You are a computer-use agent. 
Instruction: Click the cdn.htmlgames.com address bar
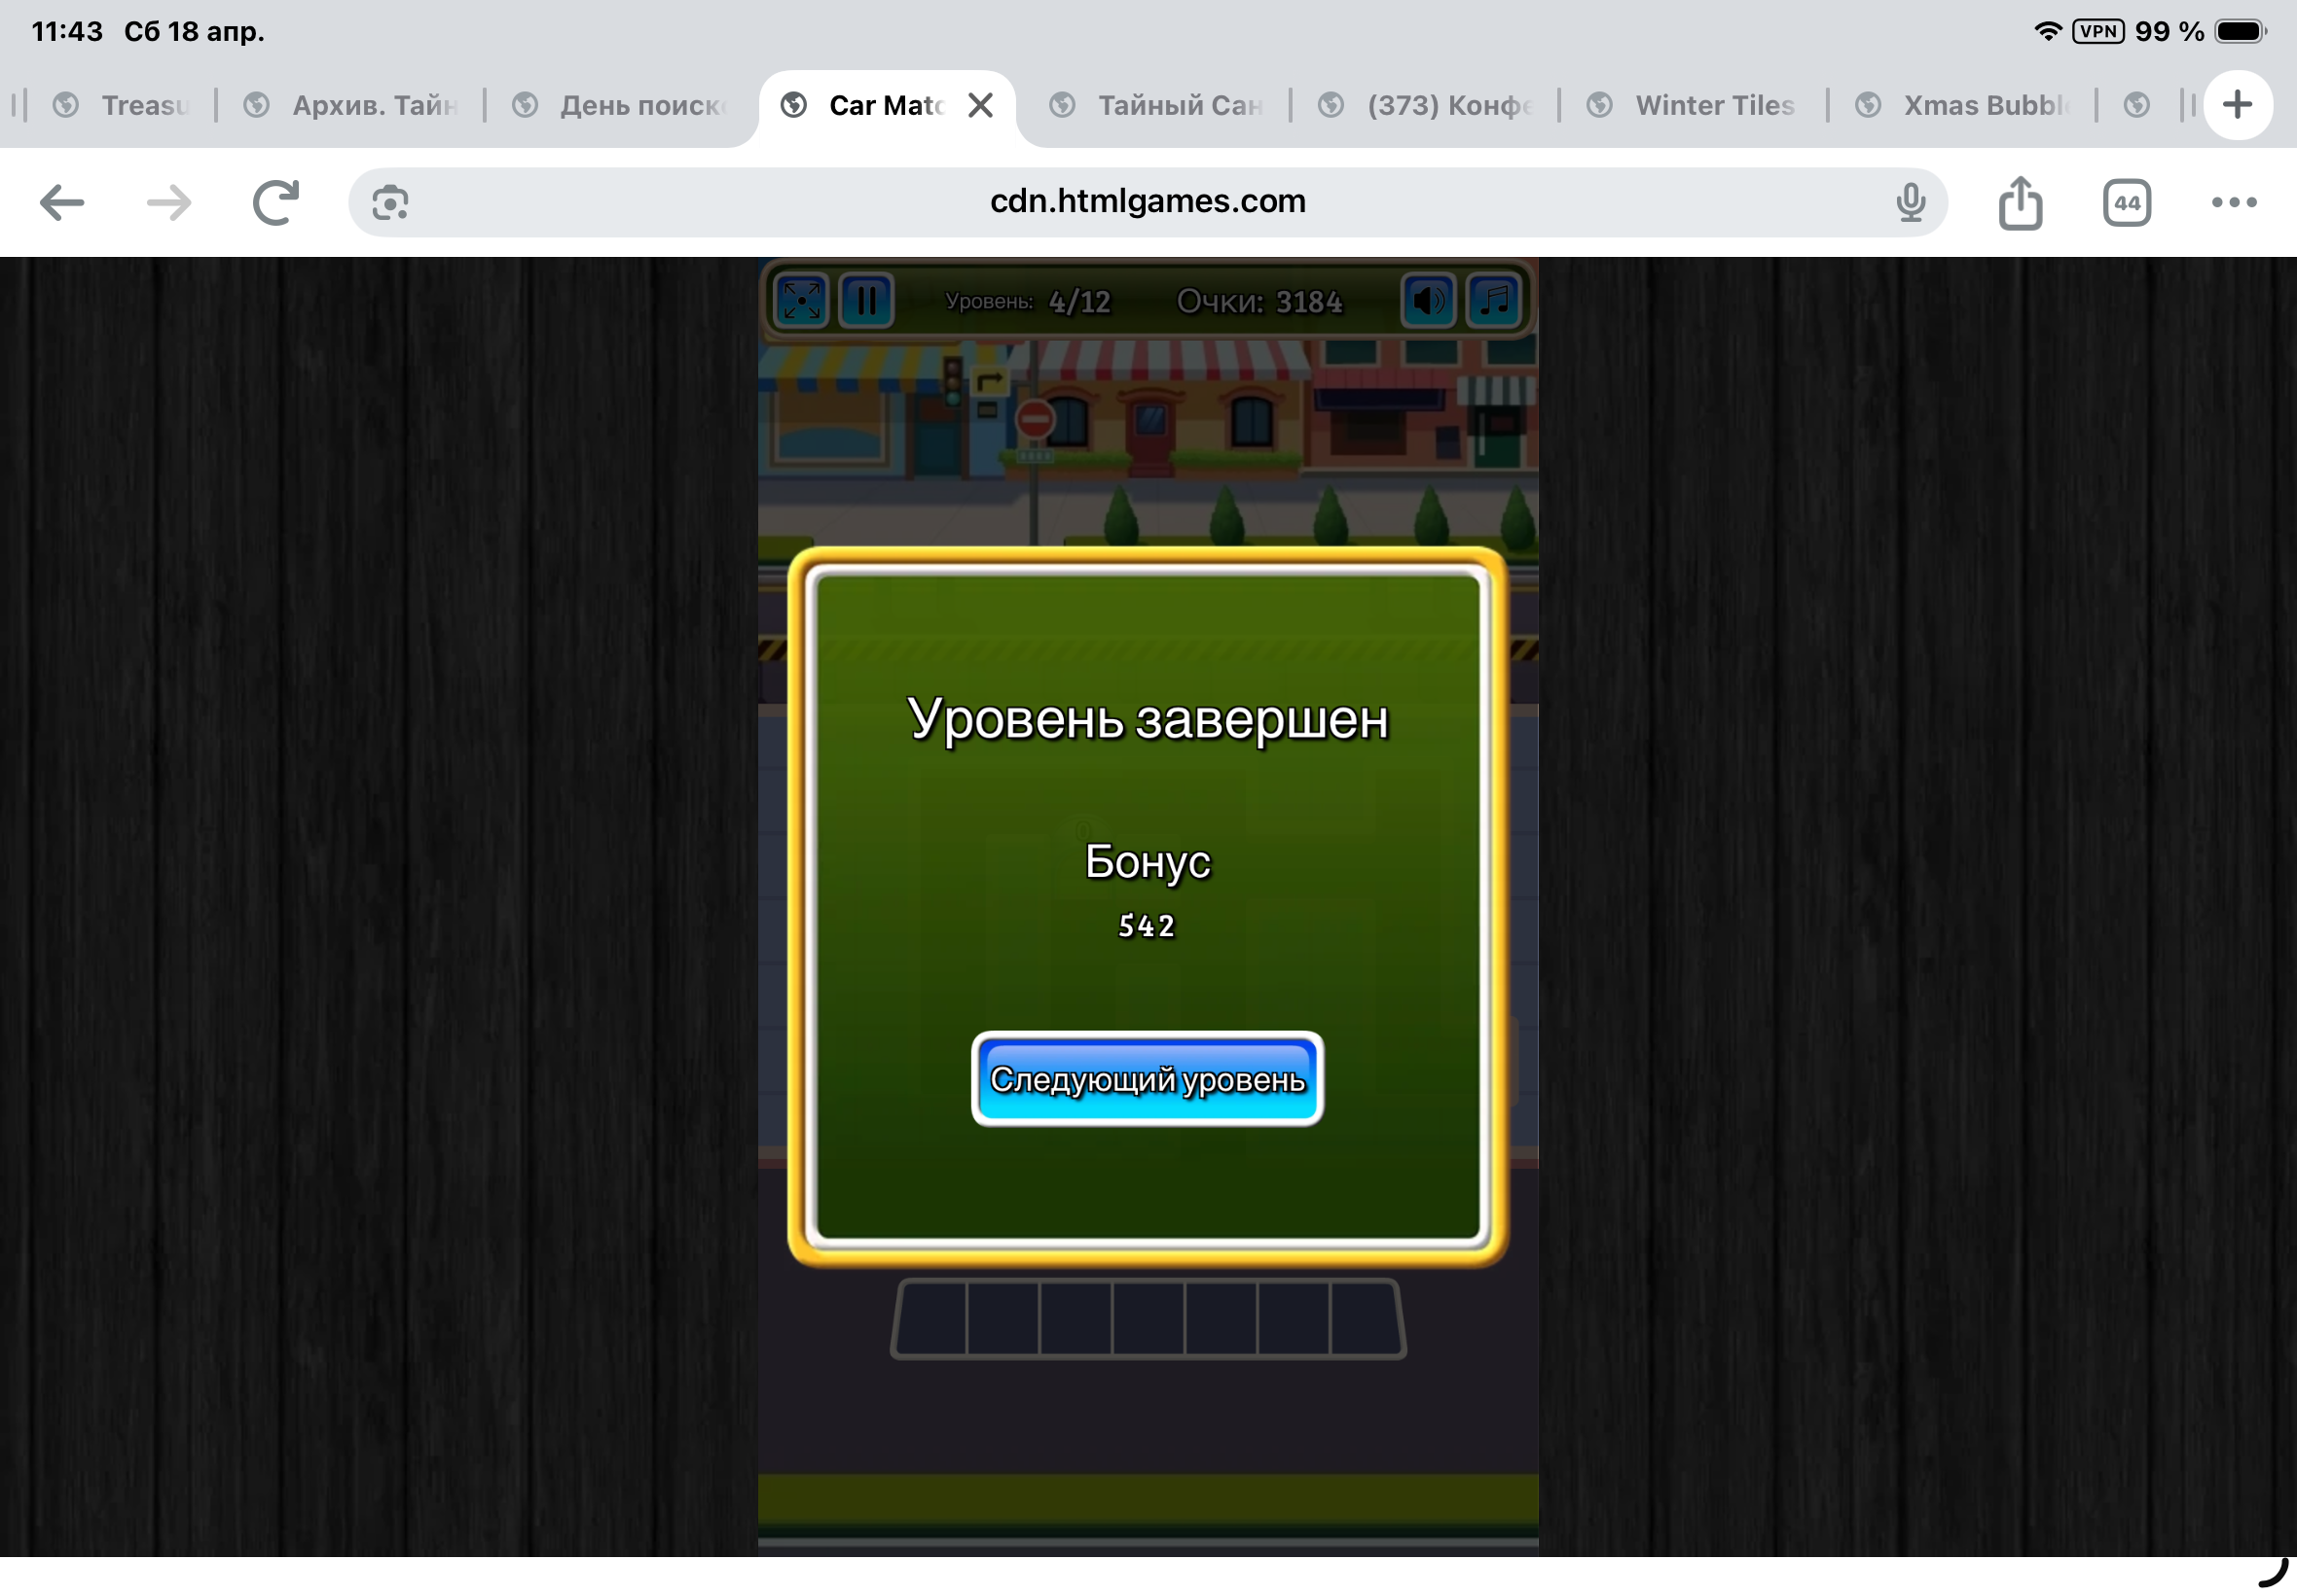tap(1147, 202)
